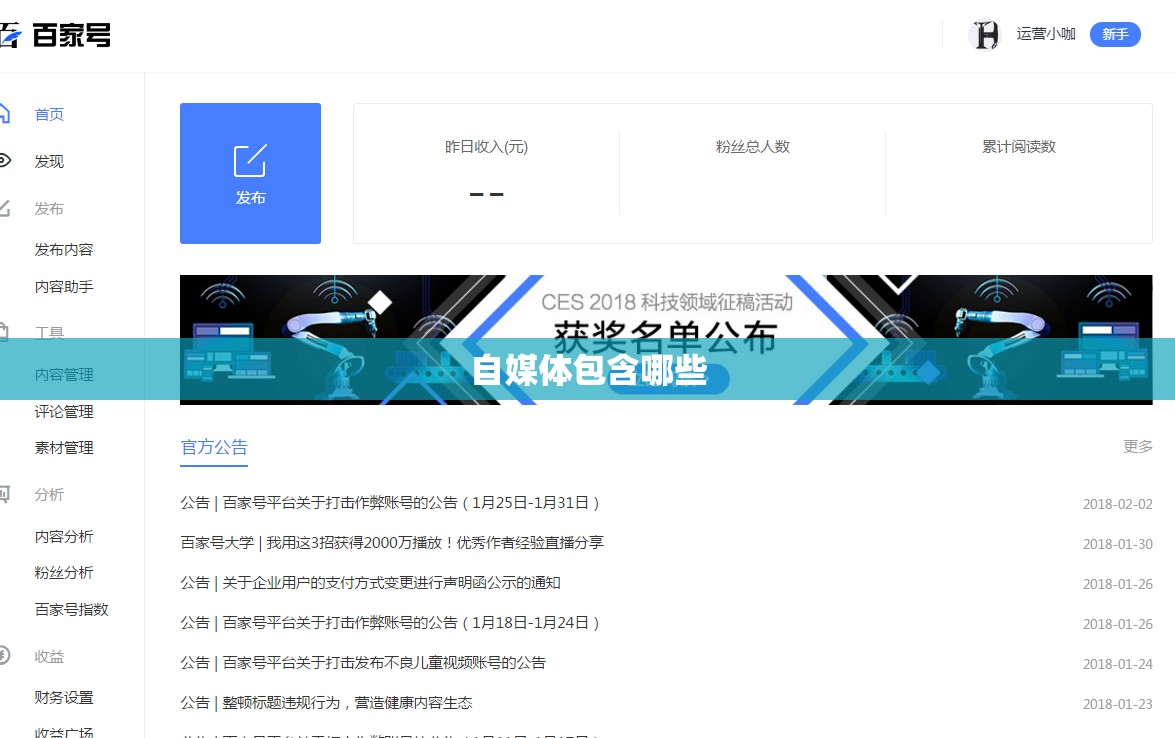This screenshot has width=1175, height=738.
Task: Click the date 2018-01-23
Action: tap(1117, 704)
